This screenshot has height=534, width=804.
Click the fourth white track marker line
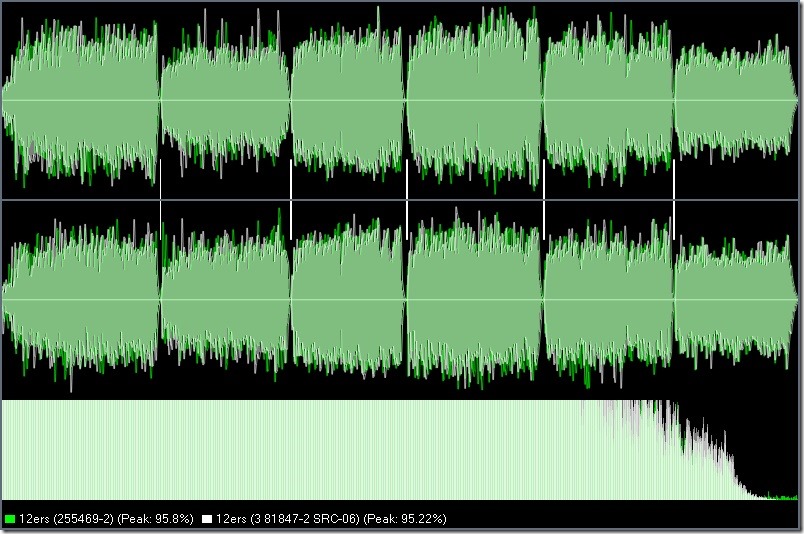click(x=544, y=200)
